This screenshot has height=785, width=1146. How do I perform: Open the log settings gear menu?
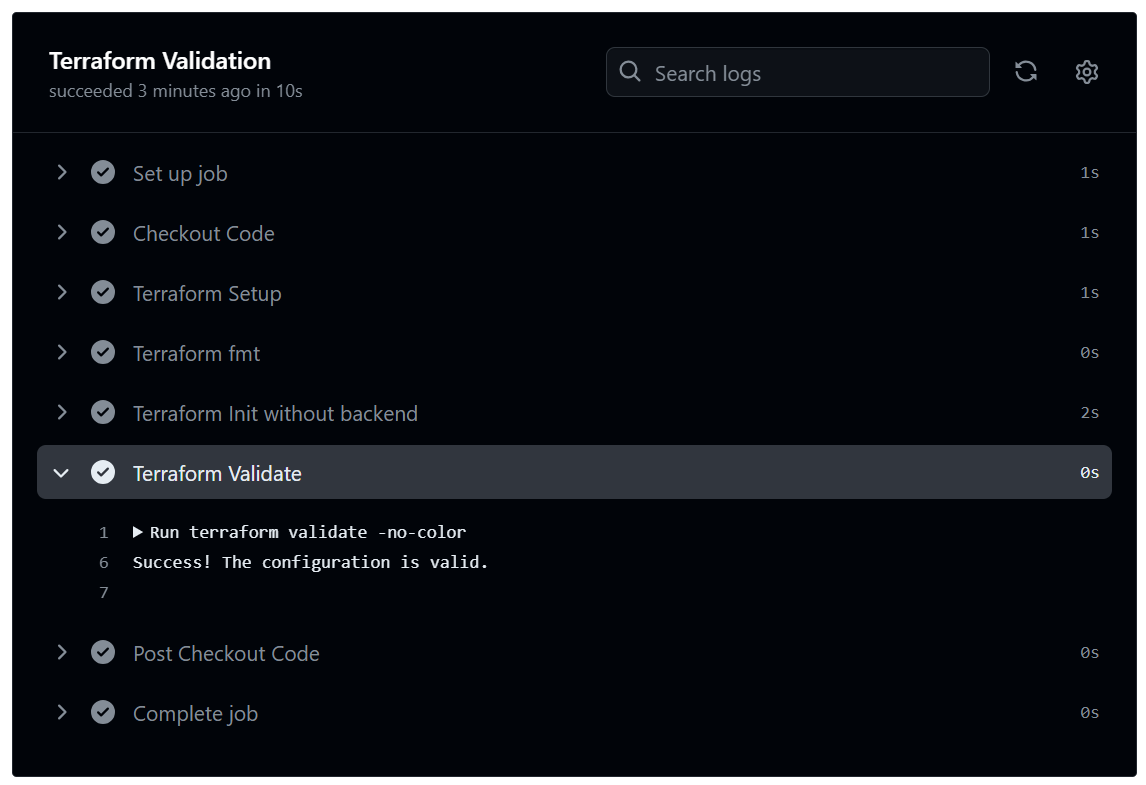(1086, 72)
